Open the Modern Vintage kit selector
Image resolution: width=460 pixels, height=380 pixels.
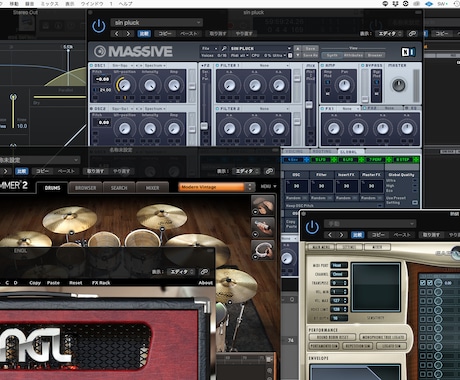click(217, 187)
